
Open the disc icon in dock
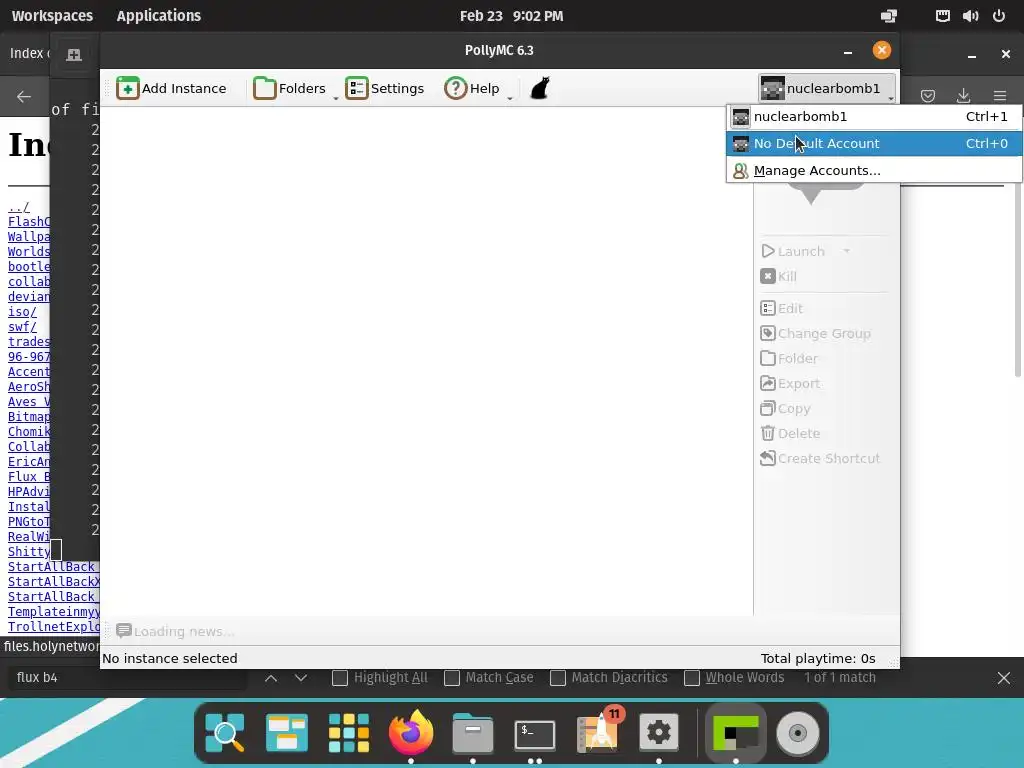[797, 733]
